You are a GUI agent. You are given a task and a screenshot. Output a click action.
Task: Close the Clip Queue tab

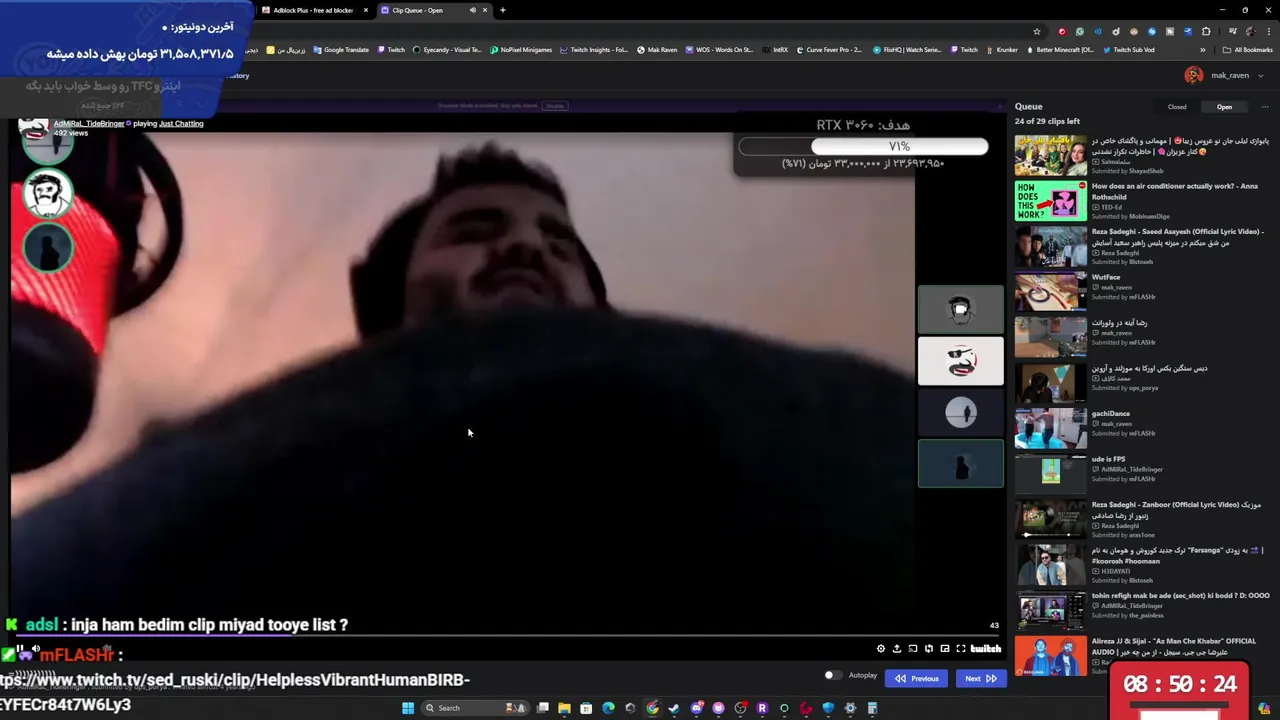pyautogui.click(x=485, y=10)
